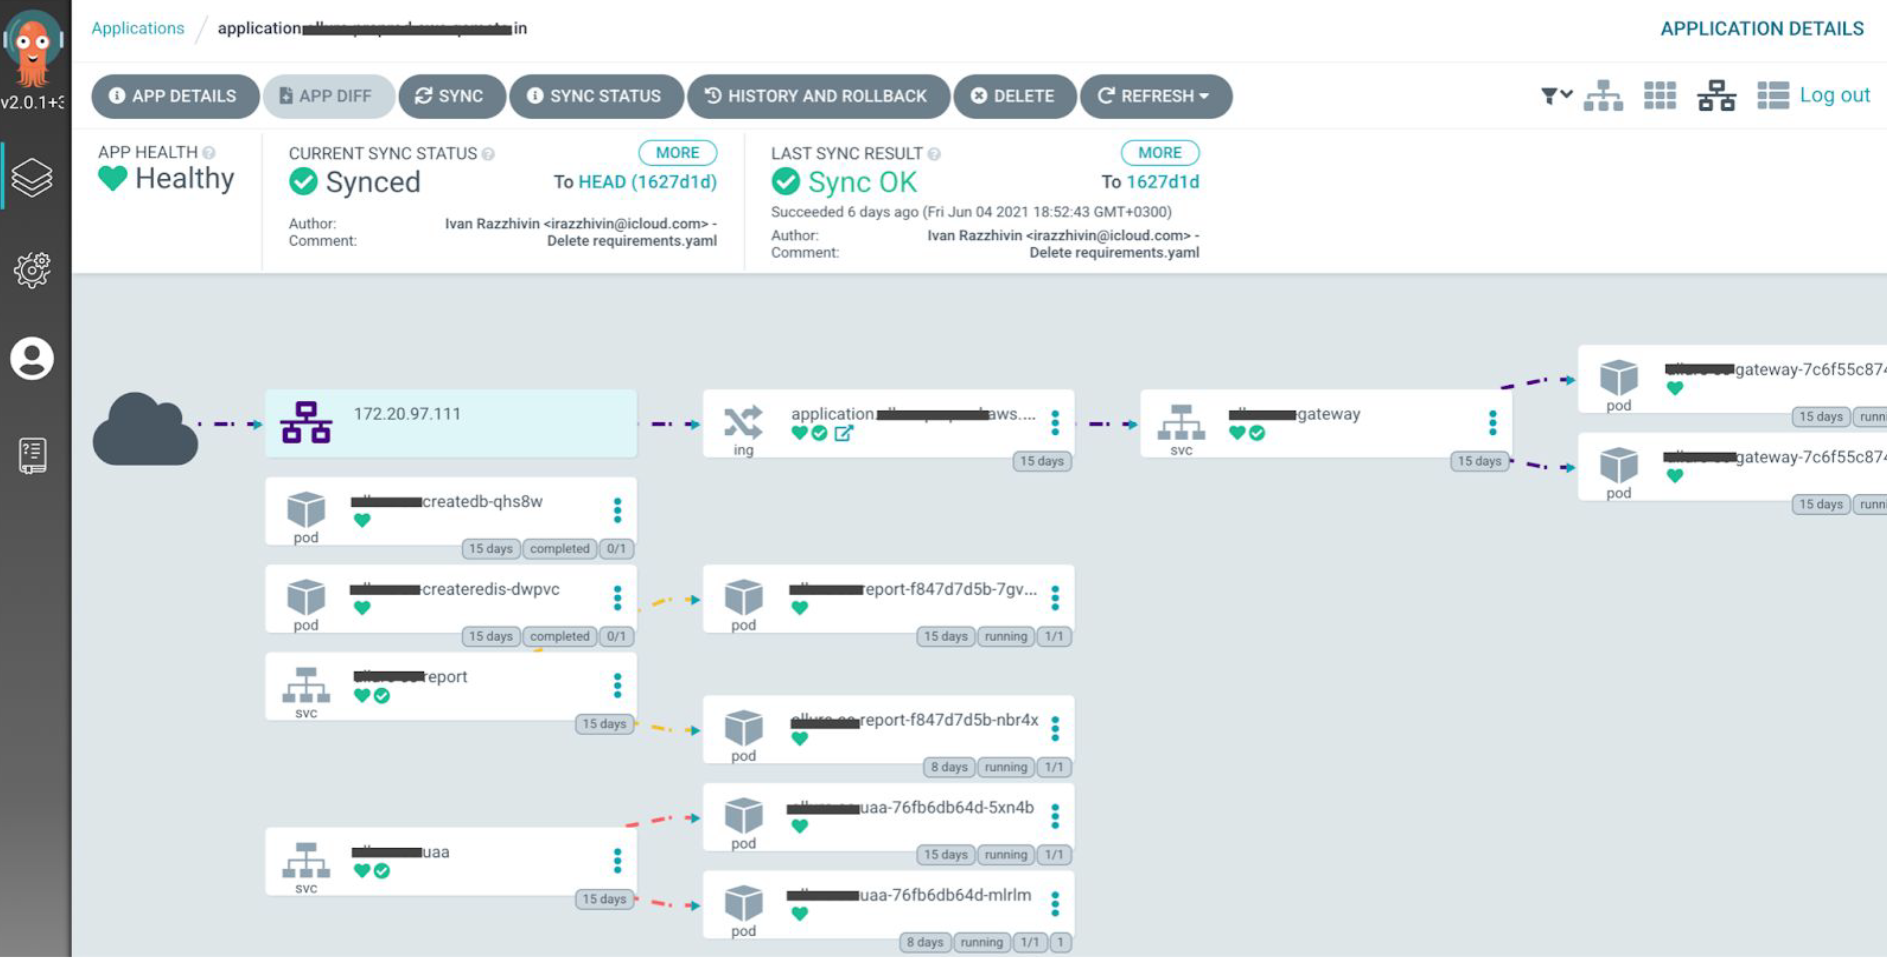Open kebab menu for createdb-qhs8w pod
The image size is (1887, 958).
tap(617, 510)
